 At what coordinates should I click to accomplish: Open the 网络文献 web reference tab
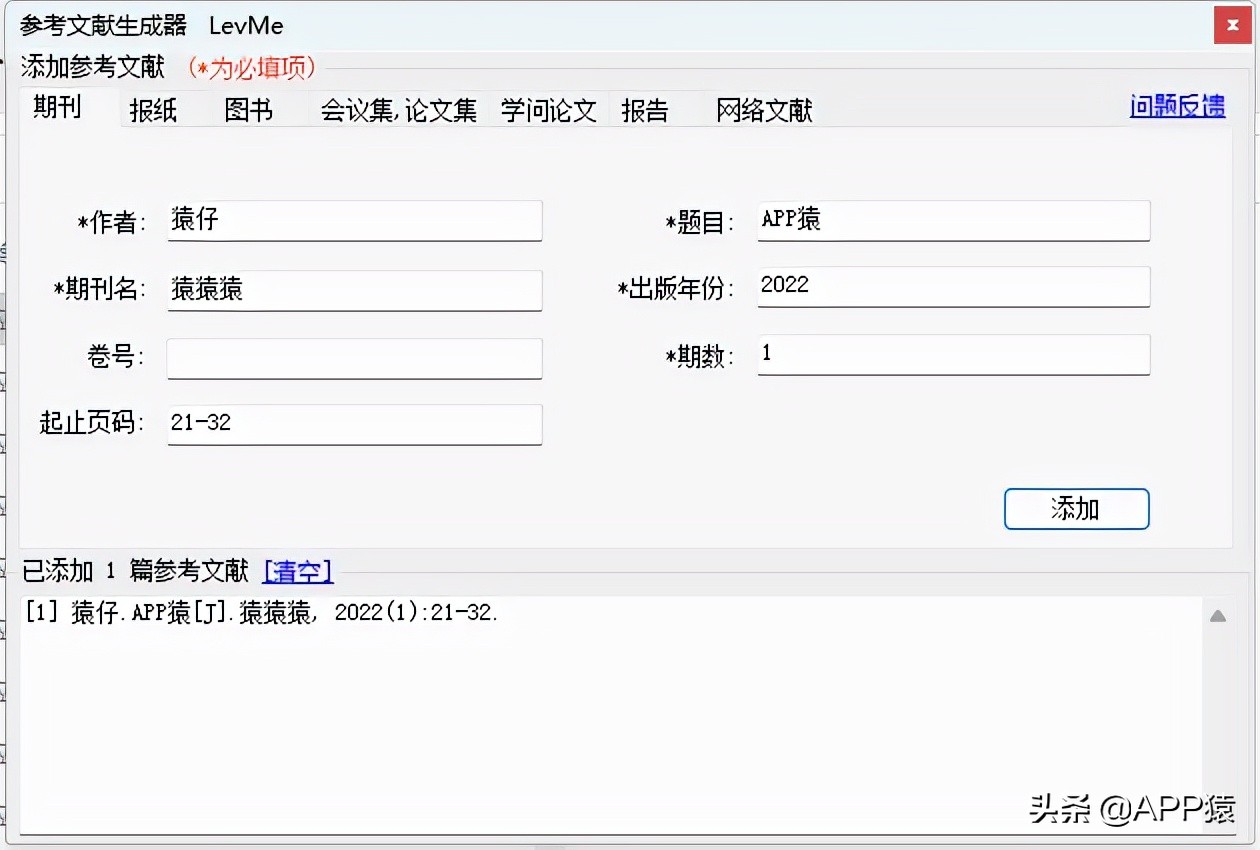(x=763, y=112)
